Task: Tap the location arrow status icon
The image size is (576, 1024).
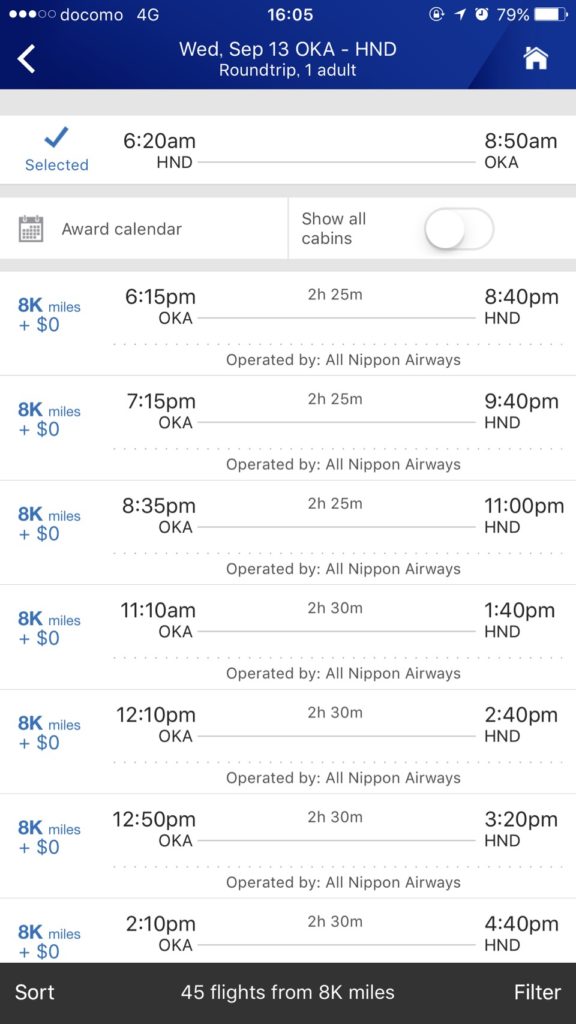Action: 460,14
